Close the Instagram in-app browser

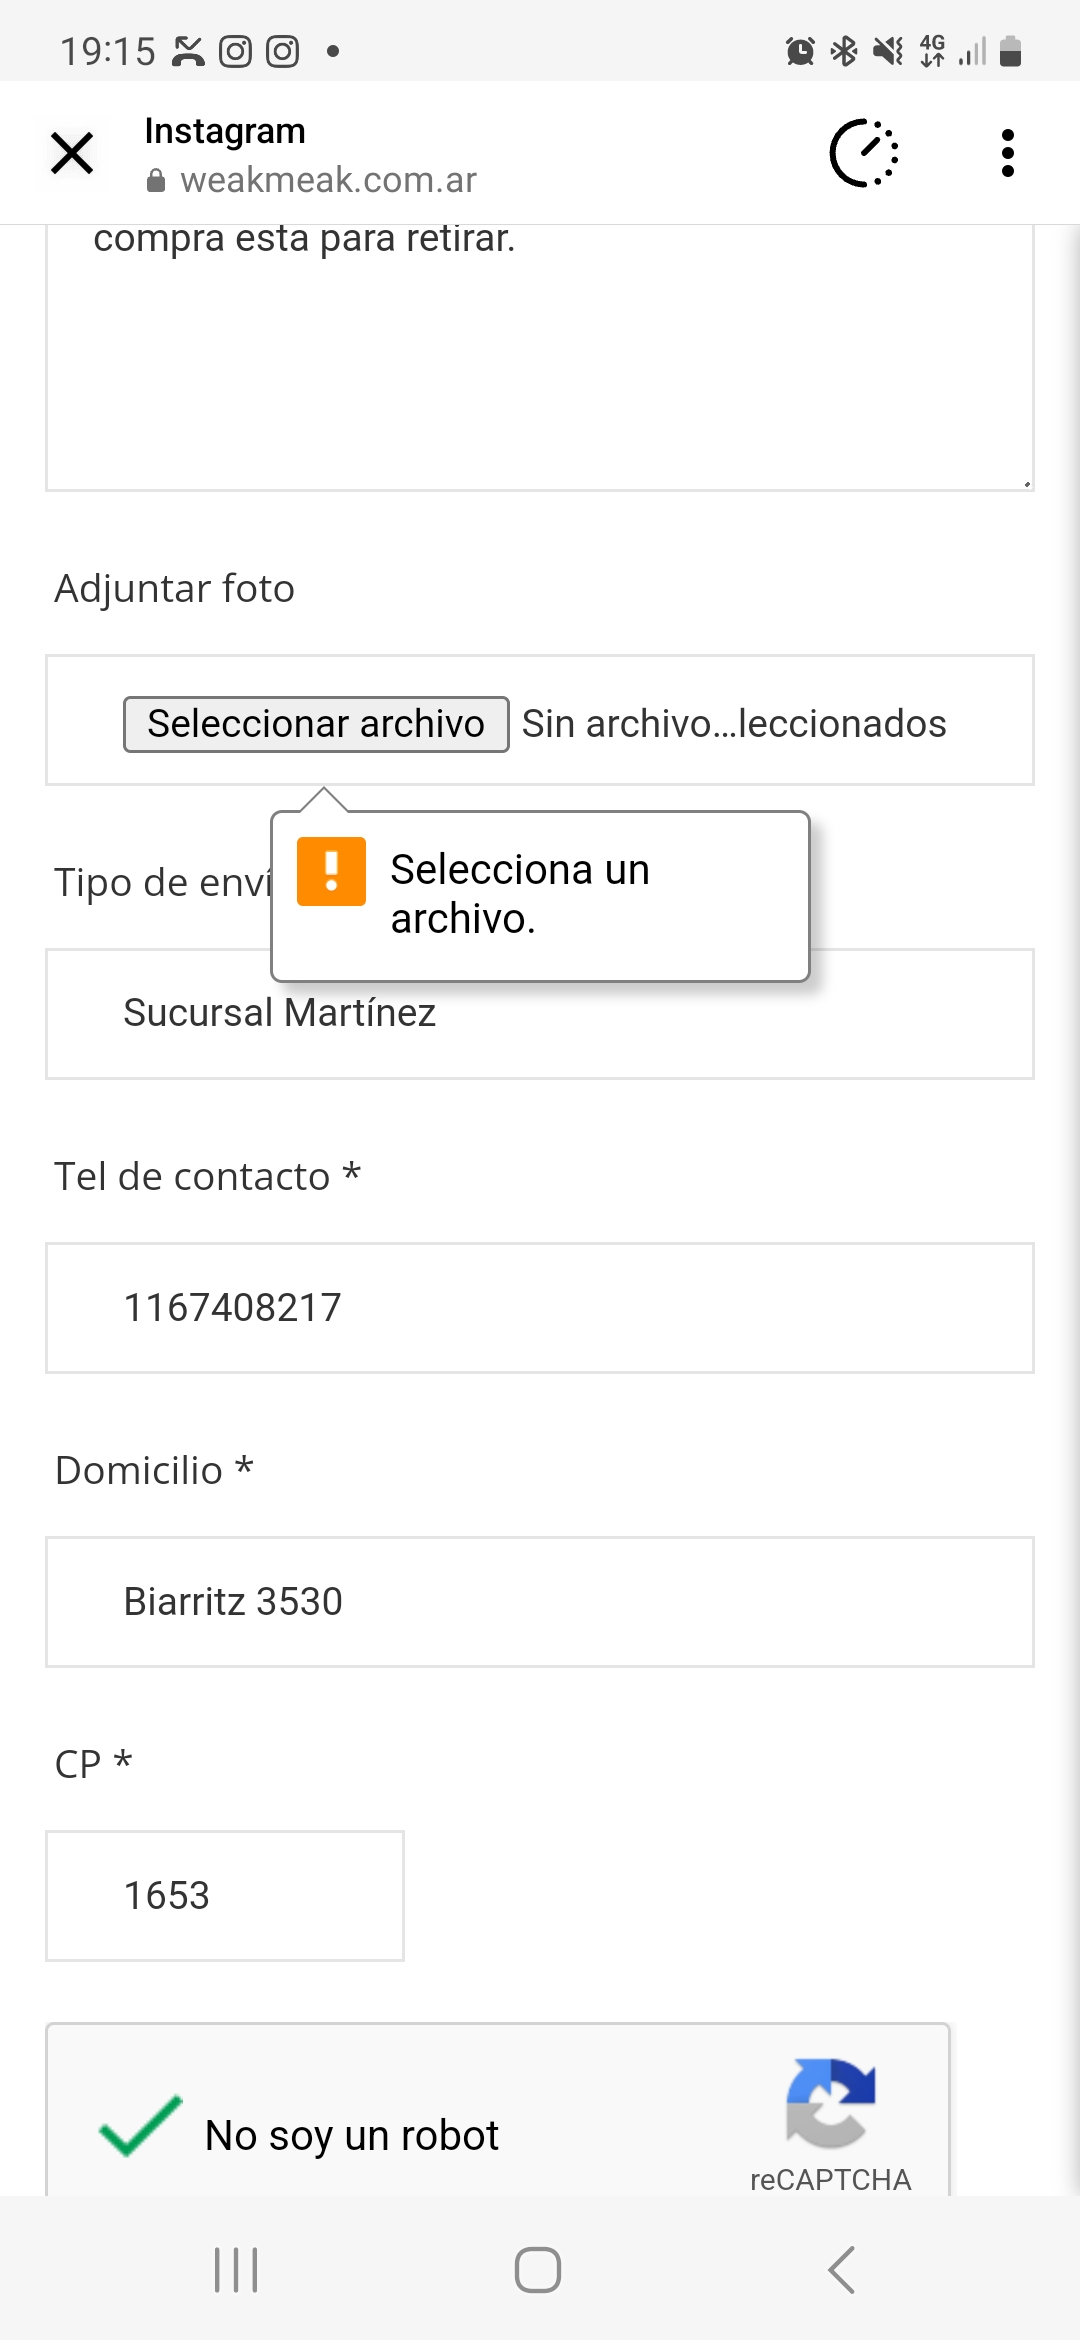click(72, 154)
